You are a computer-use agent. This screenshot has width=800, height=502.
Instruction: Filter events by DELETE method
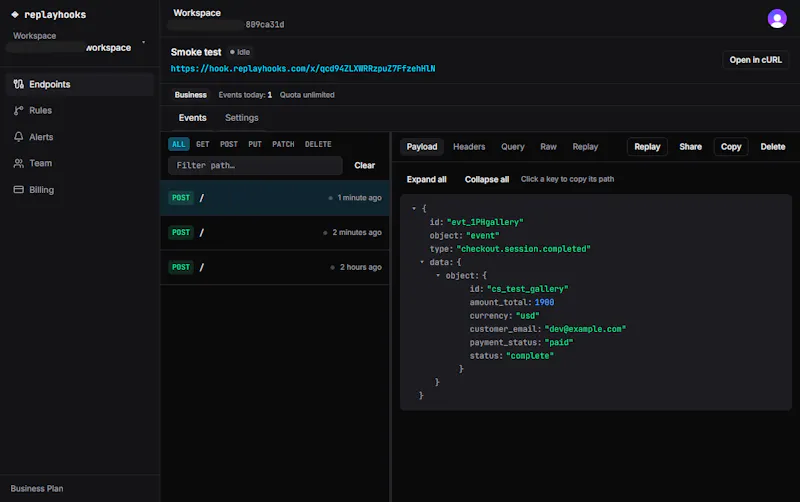318,144
